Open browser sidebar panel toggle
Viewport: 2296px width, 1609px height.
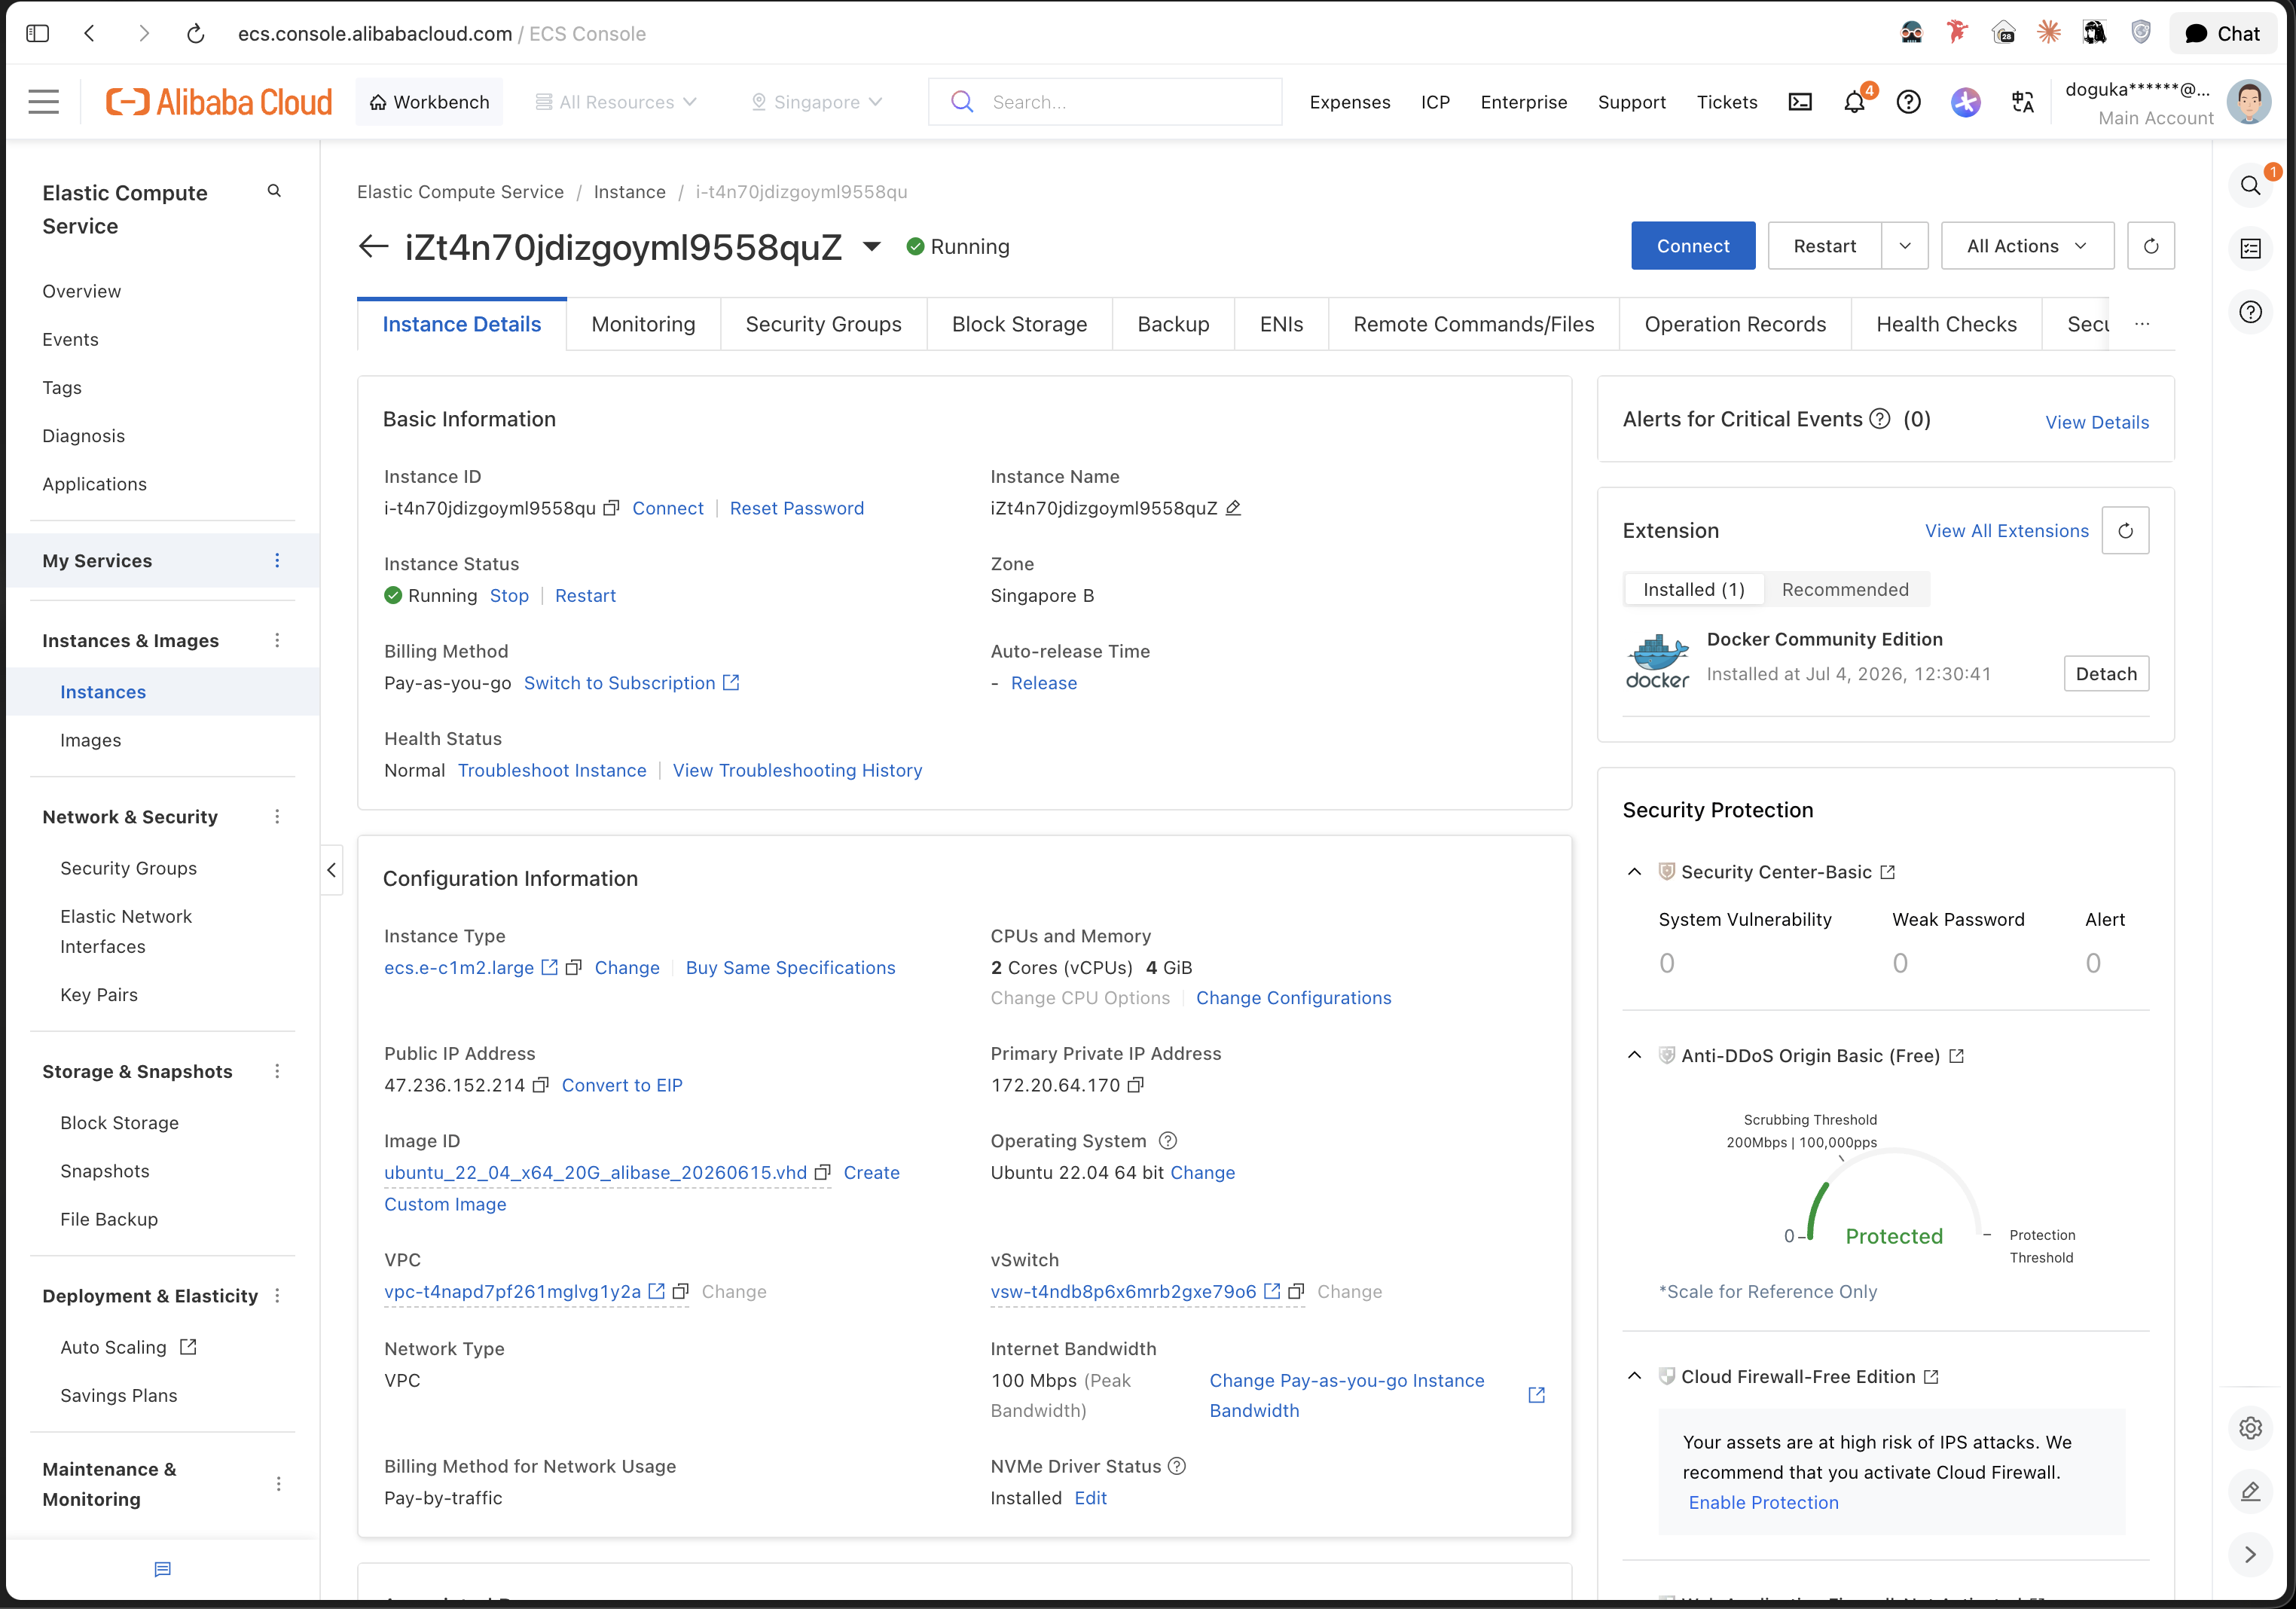pos(38,33)
